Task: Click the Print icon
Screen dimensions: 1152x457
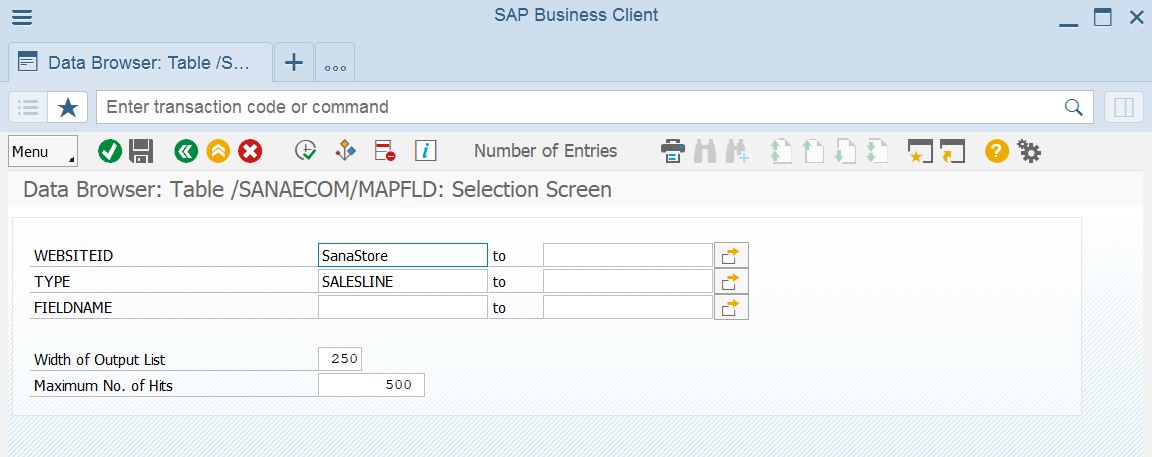Action: click(x=673, y=151)
